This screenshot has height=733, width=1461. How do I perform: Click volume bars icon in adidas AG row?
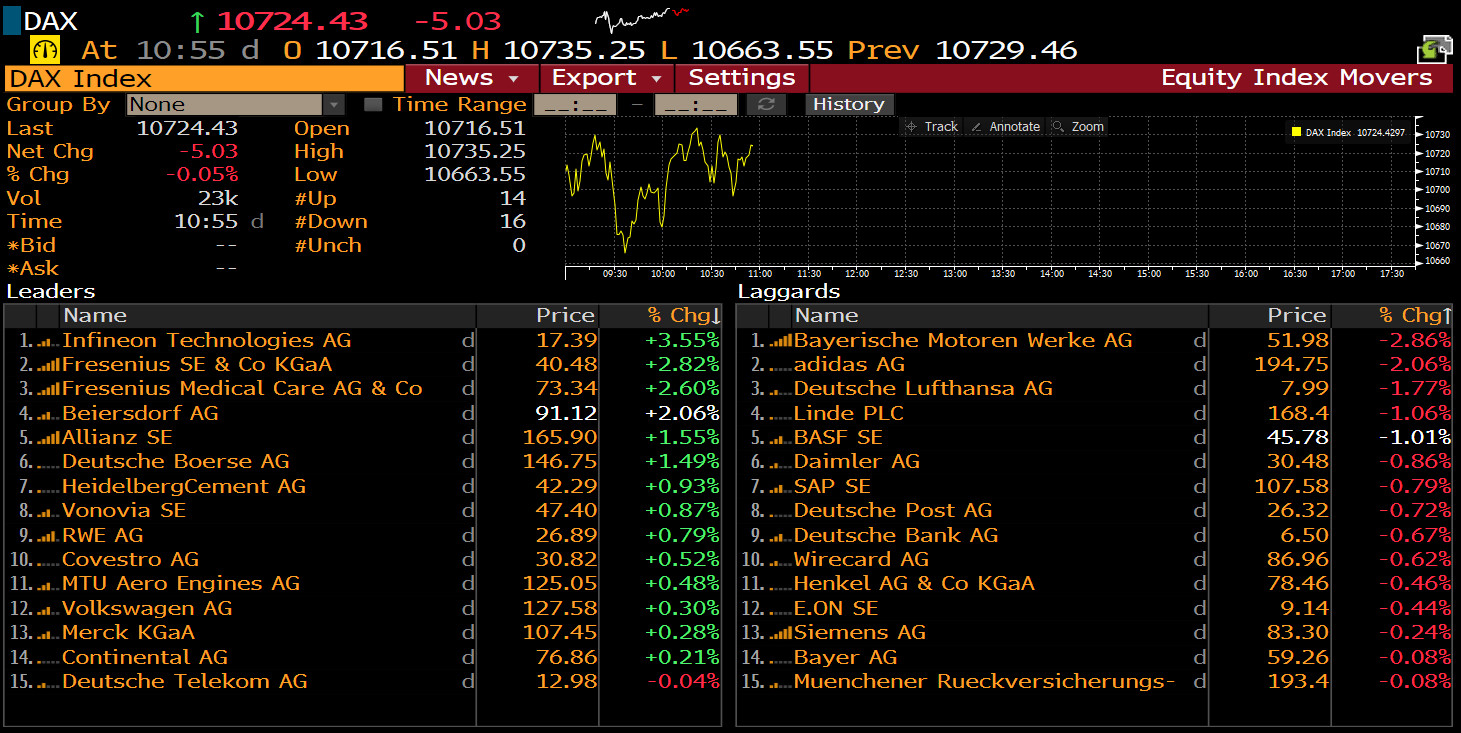(x=781, y=365)
